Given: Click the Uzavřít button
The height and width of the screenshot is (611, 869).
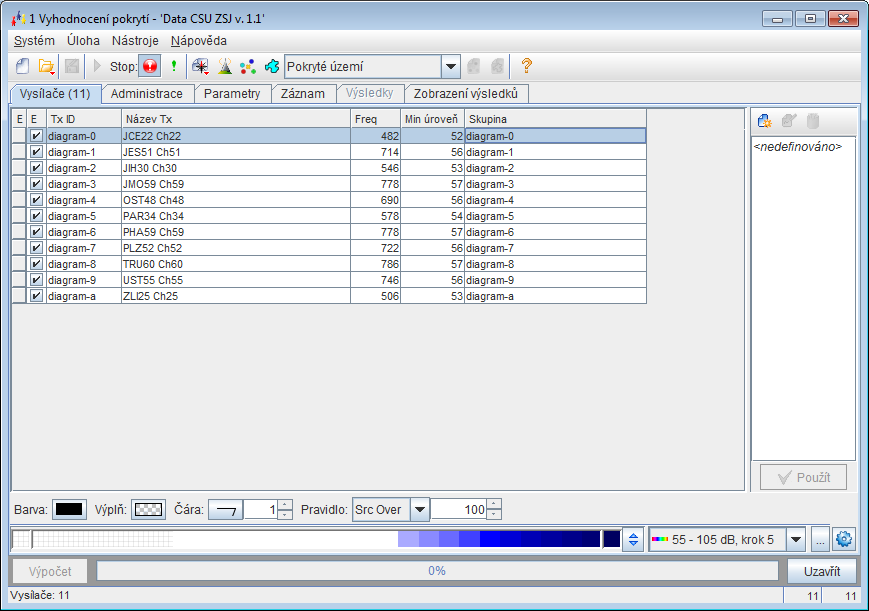Looking at the screenshot, I should 821,571.
